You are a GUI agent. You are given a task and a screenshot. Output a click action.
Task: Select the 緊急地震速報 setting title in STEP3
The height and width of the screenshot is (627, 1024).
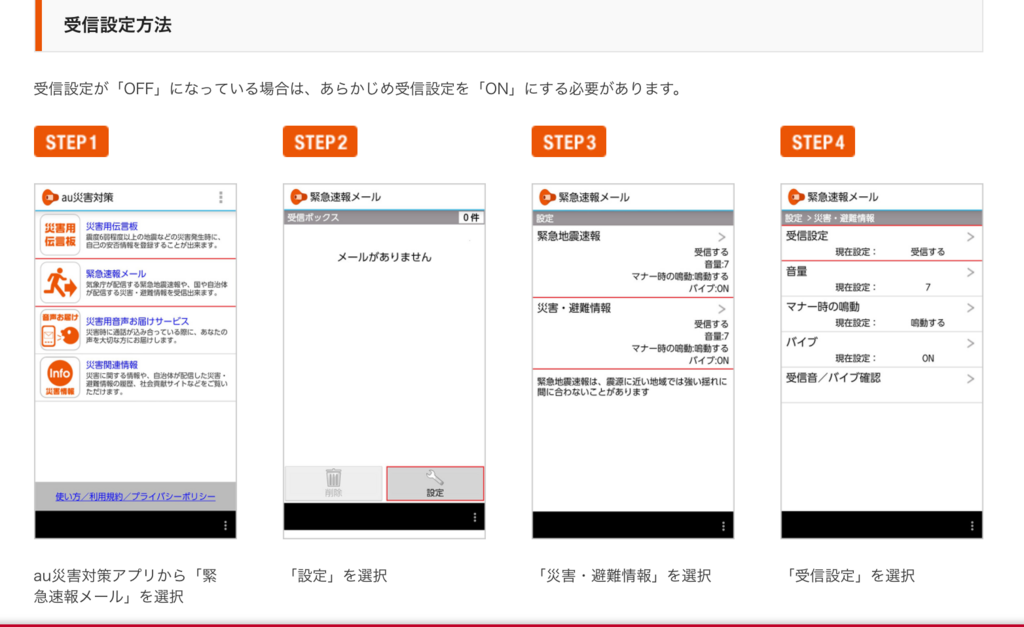point(569,236)
